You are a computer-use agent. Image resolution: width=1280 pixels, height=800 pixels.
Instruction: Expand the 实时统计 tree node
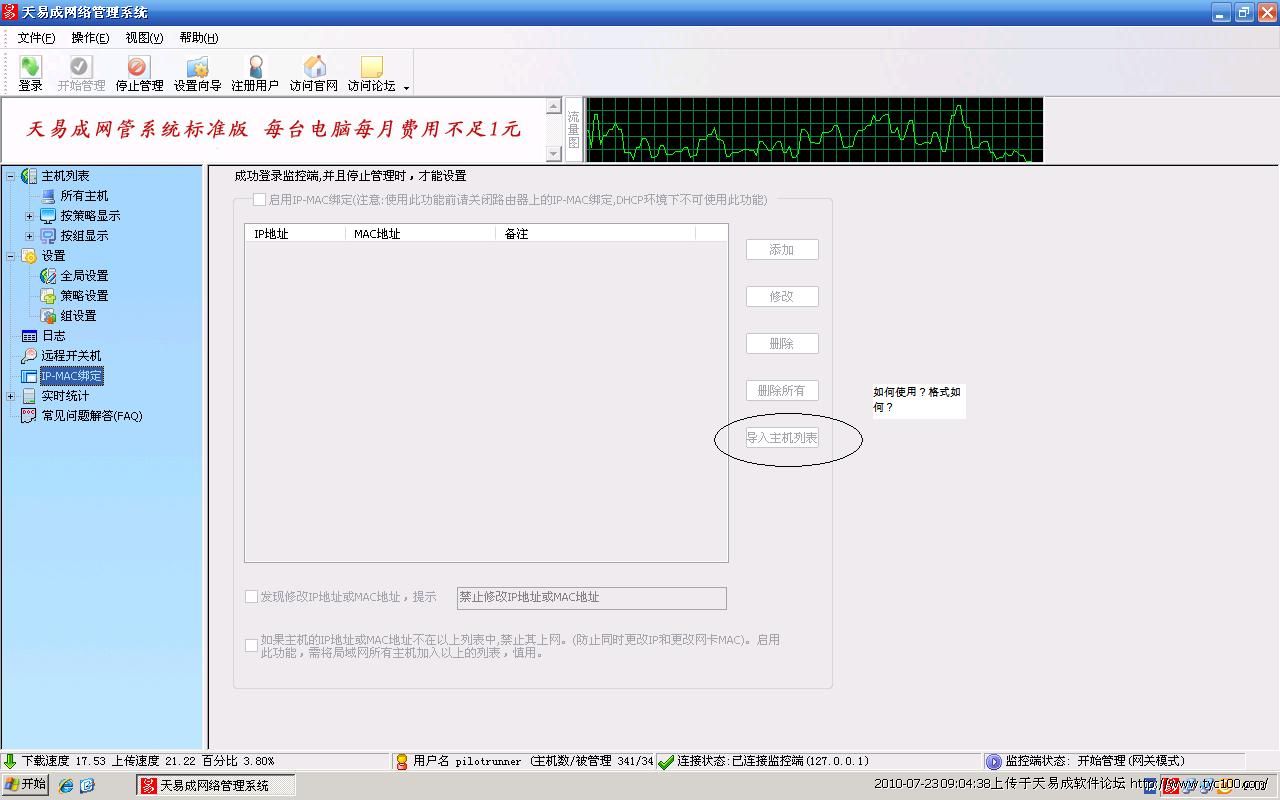coord(11,396)
